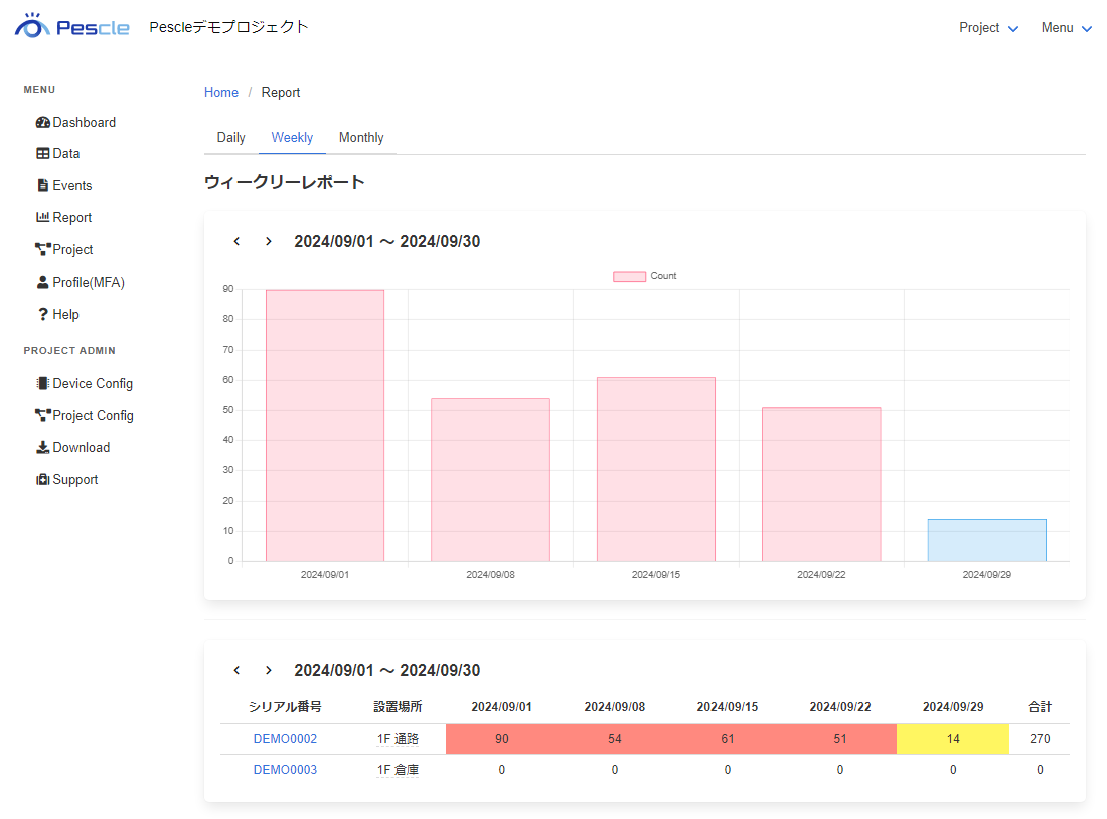The width and height of the screenshot is (1107, 819).
Task: Toggle Count legend in the chart
Action: [x=645, y=276]
